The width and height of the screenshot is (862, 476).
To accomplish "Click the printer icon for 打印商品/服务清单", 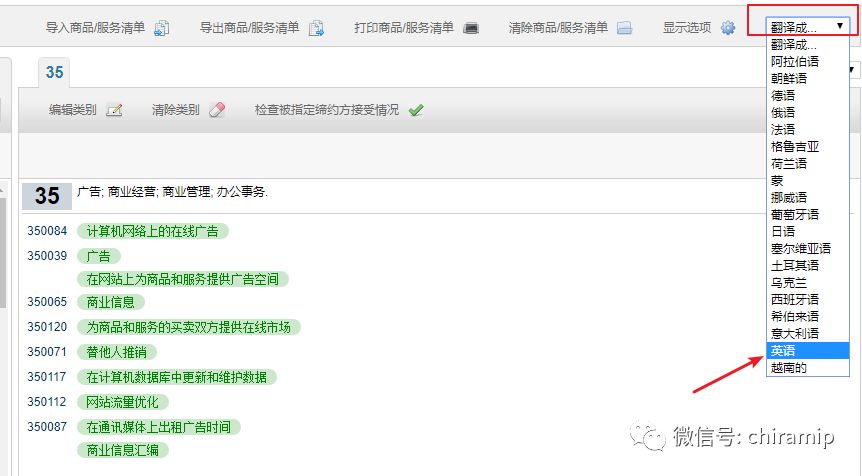I will click(x=471, y=28).
